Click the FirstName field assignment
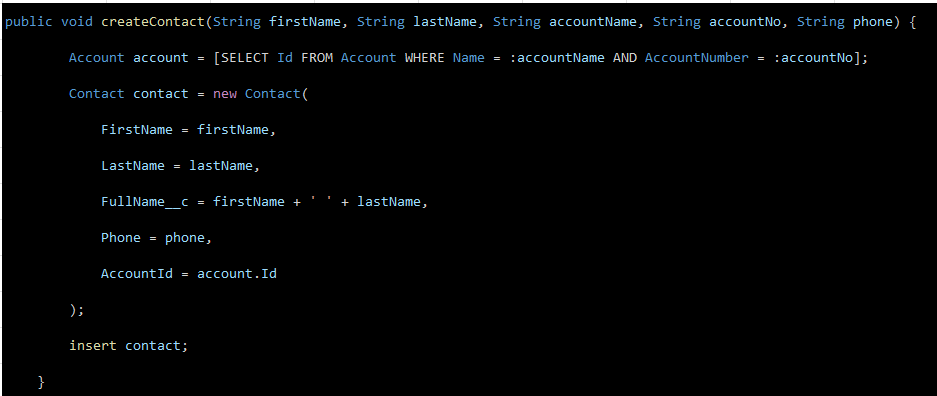 pyautogui.click(x=188, y=130)
